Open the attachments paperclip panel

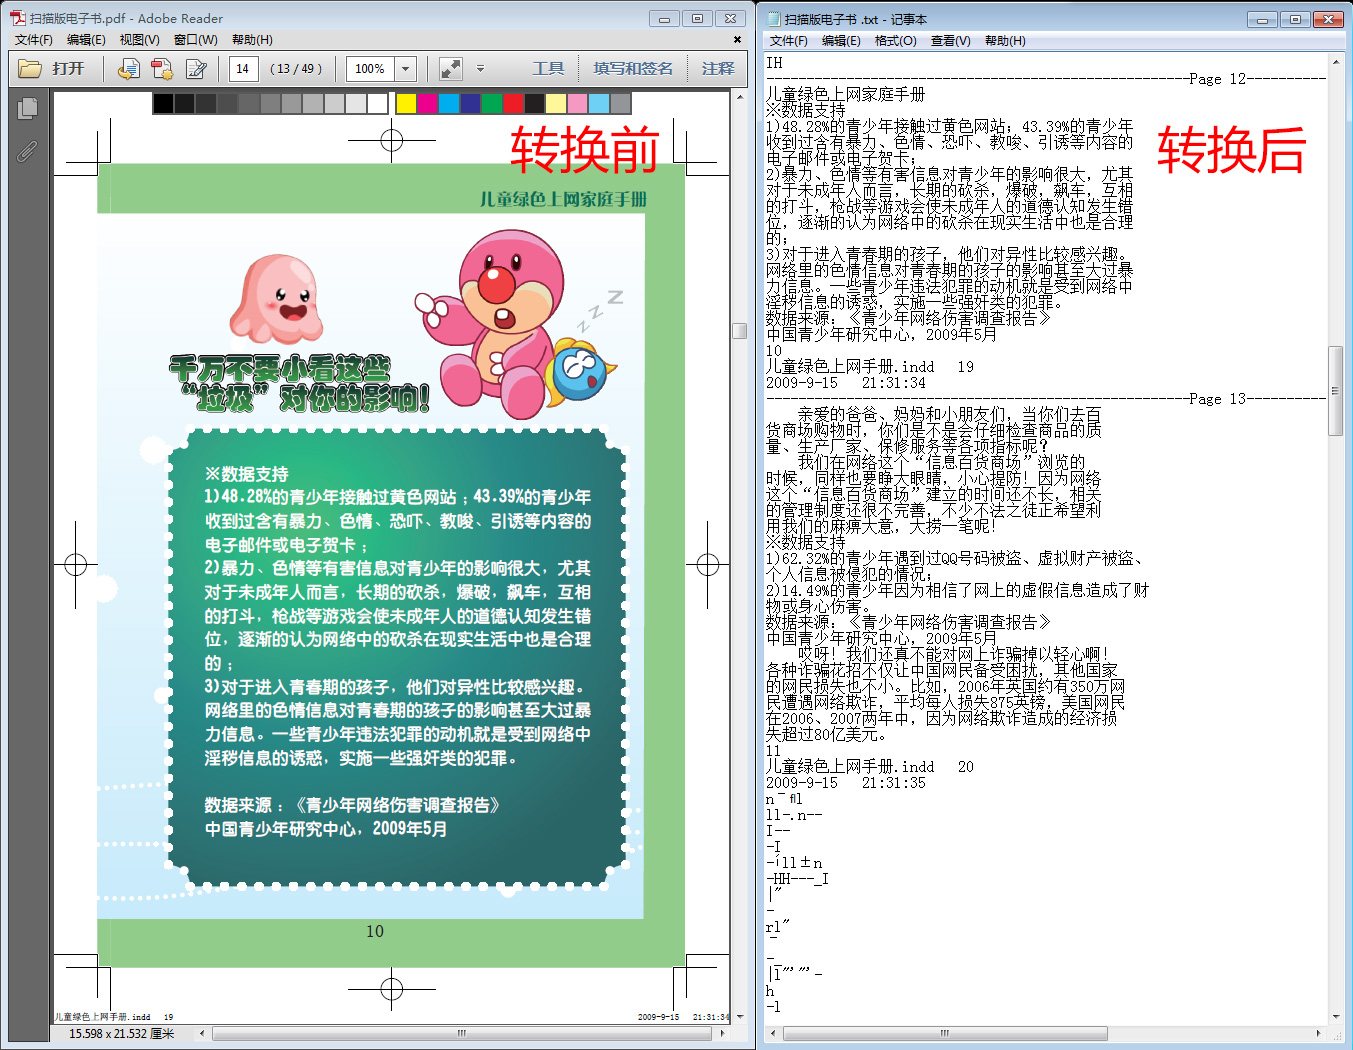27,151
